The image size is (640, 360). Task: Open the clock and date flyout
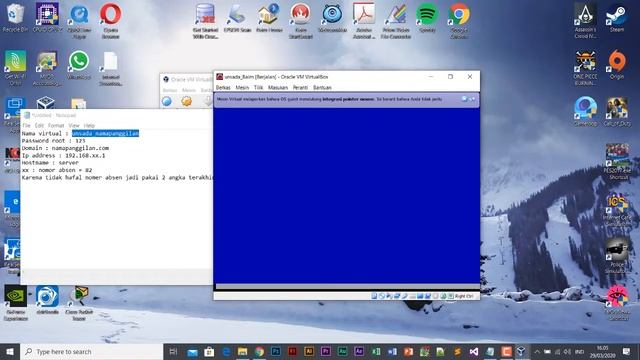(602, 351)
